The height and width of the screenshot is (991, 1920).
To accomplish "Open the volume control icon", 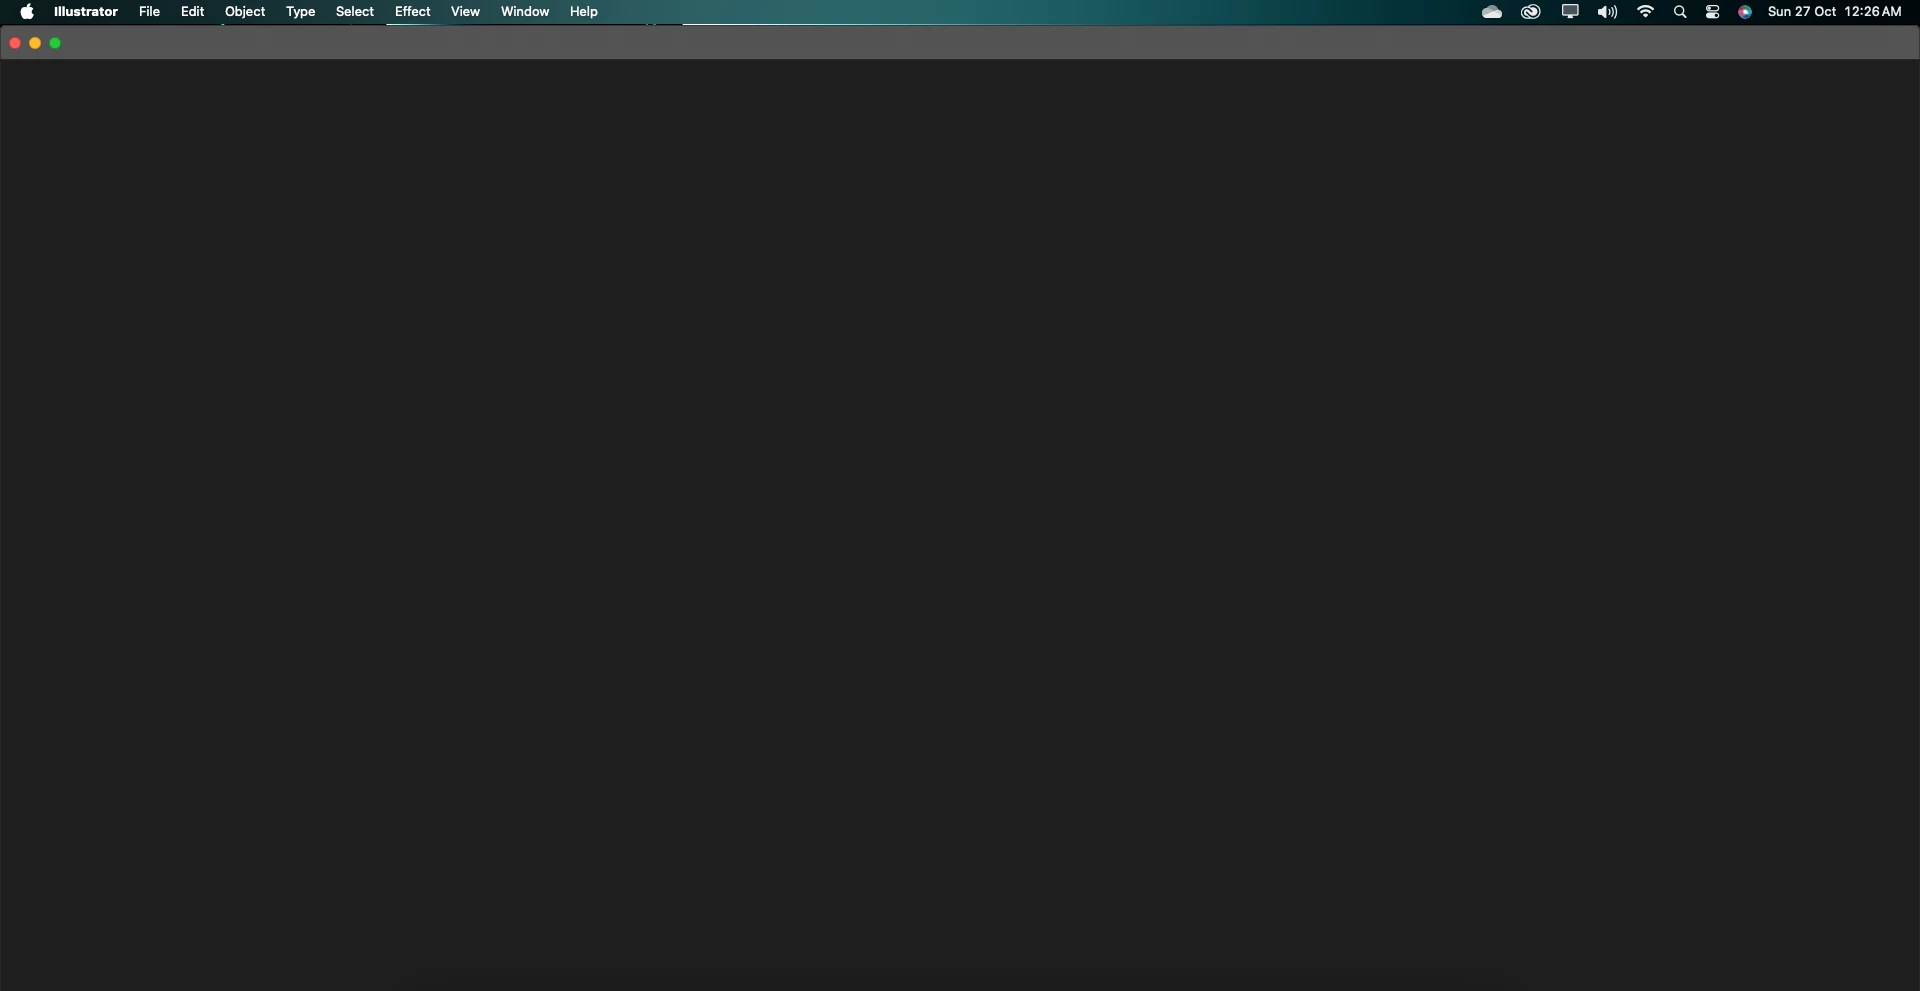I will [1607, 12].
